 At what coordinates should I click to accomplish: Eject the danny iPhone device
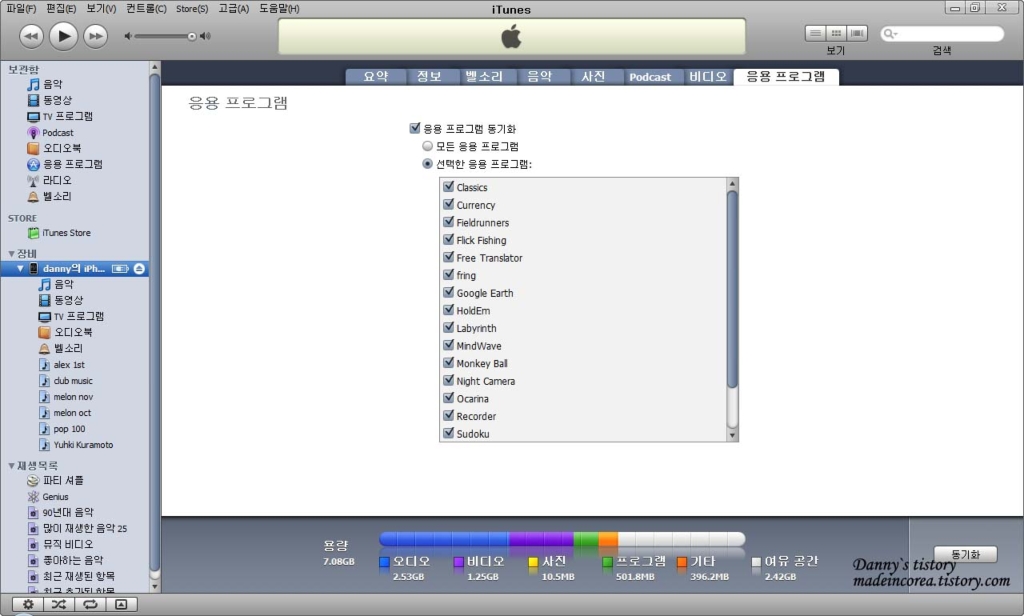pos(139,268)
